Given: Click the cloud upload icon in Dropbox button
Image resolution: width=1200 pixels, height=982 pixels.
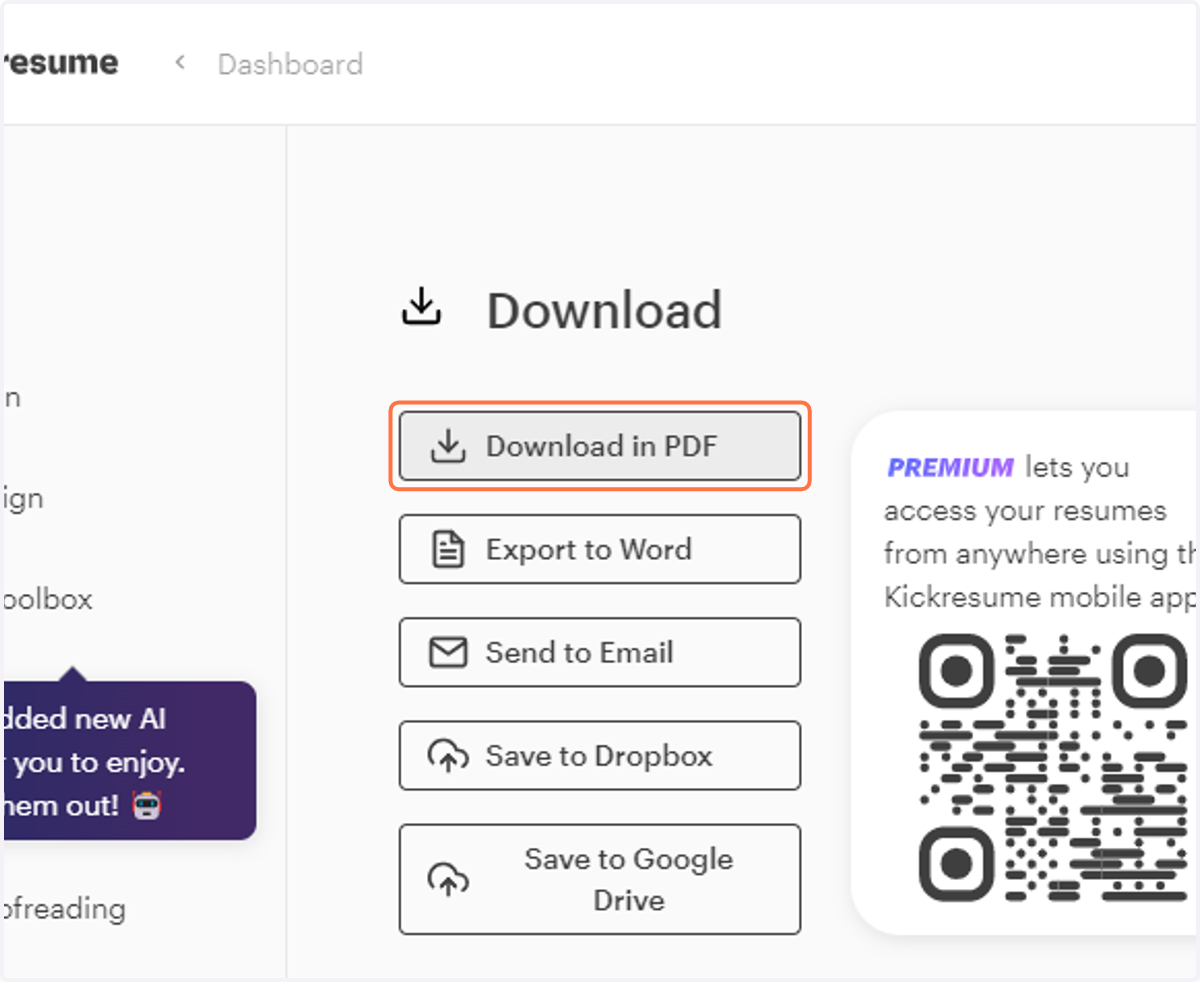Looking at the screenshot, I should pos(448,756).
